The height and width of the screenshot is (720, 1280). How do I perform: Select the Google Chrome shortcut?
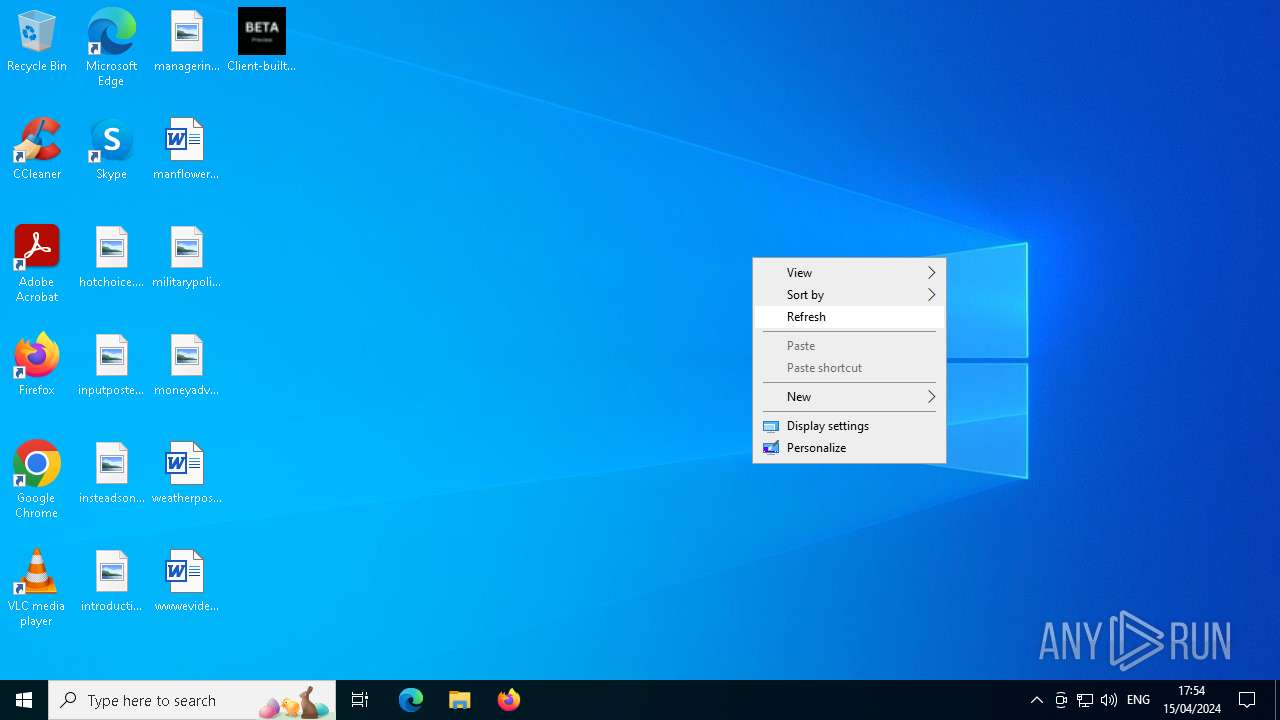point(37,480)
